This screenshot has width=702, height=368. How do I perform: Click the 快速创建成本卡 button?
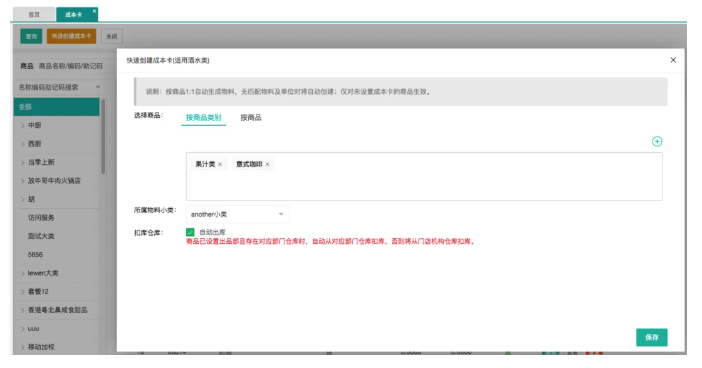(x=71, y=36)
